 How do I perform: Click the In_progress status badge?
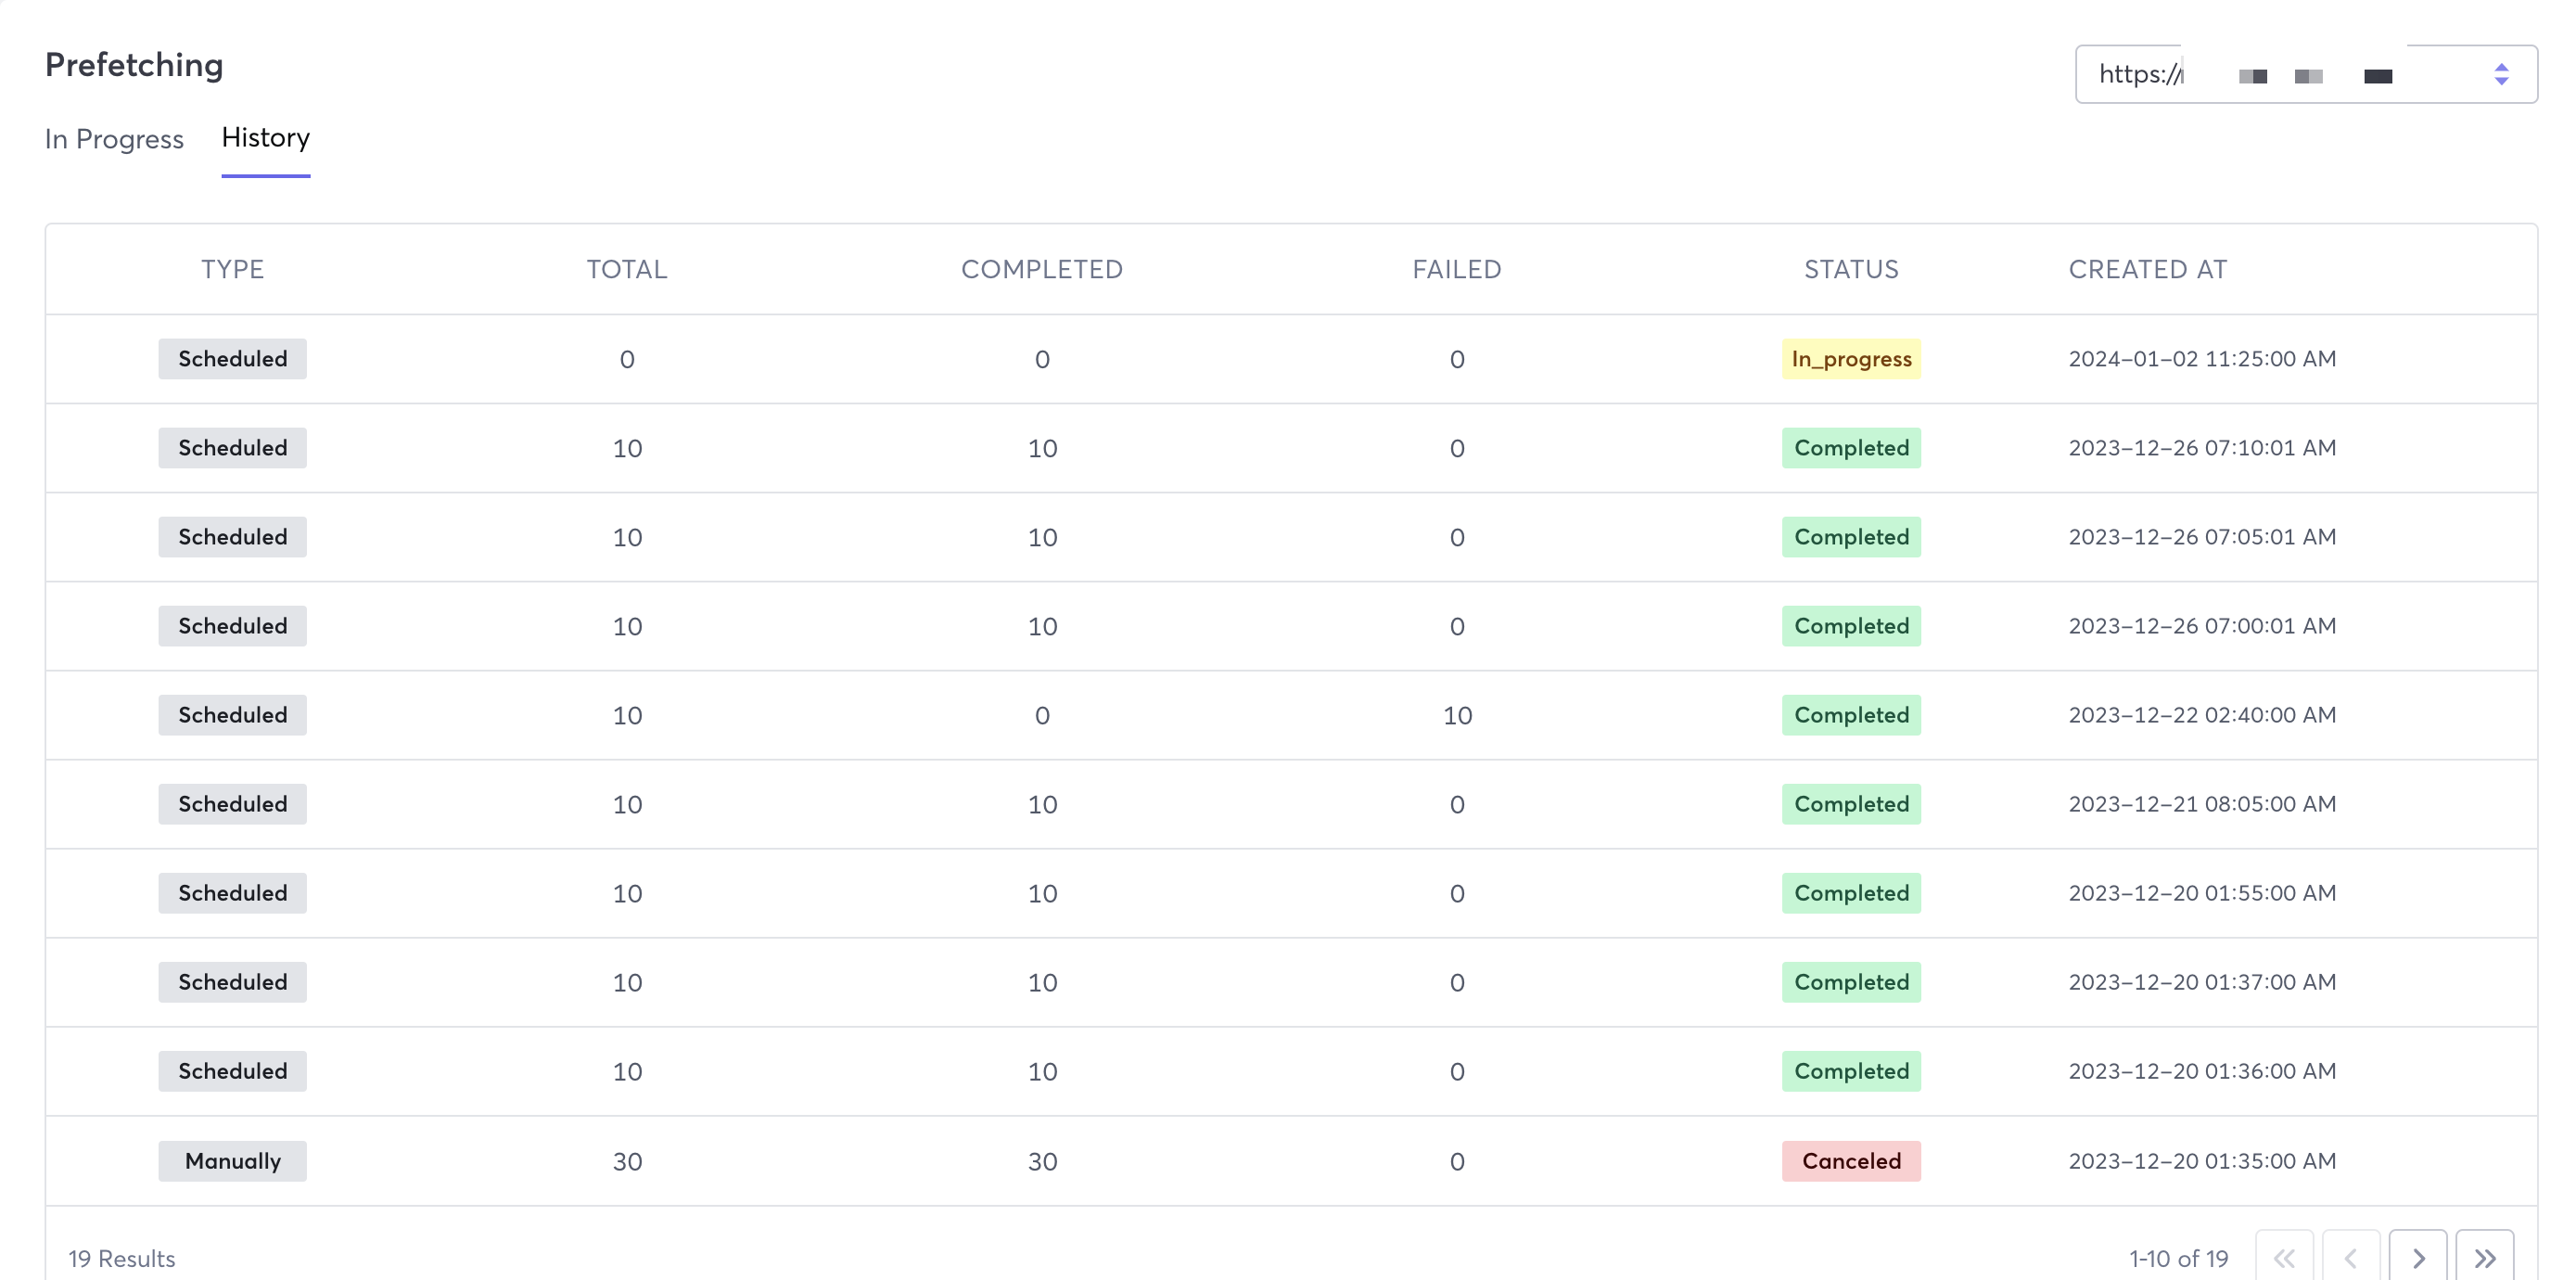(x=1852, y=356)
